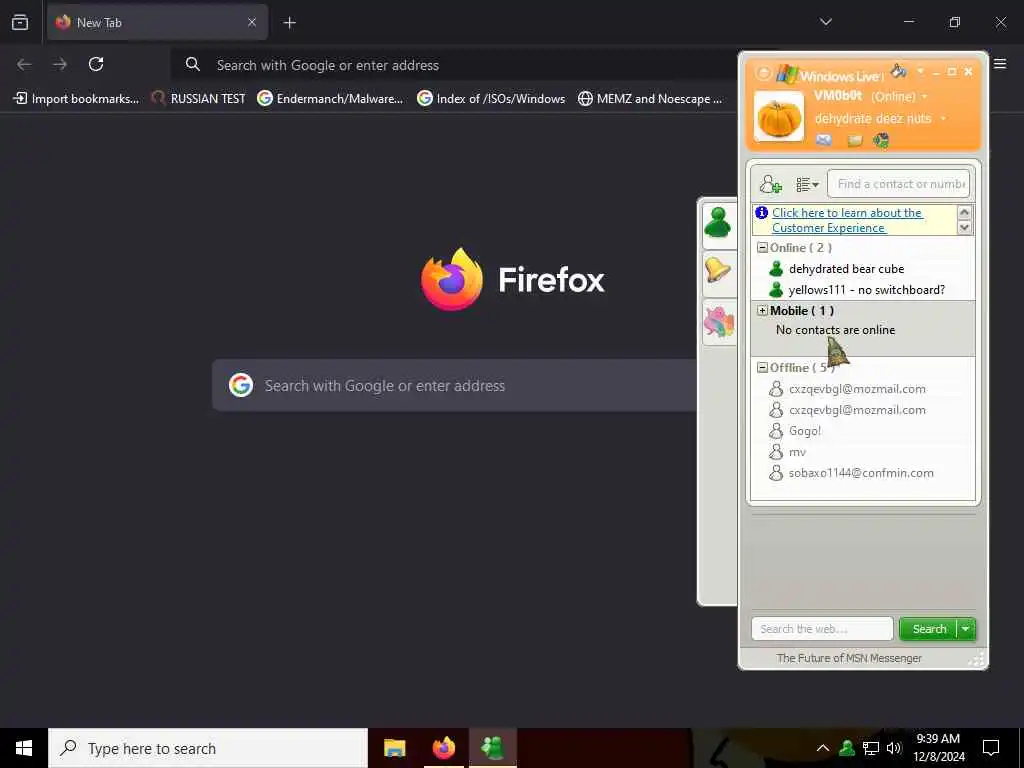Expand the Mobile contacts group
The image size is (1024, 768).
(761, 310)
